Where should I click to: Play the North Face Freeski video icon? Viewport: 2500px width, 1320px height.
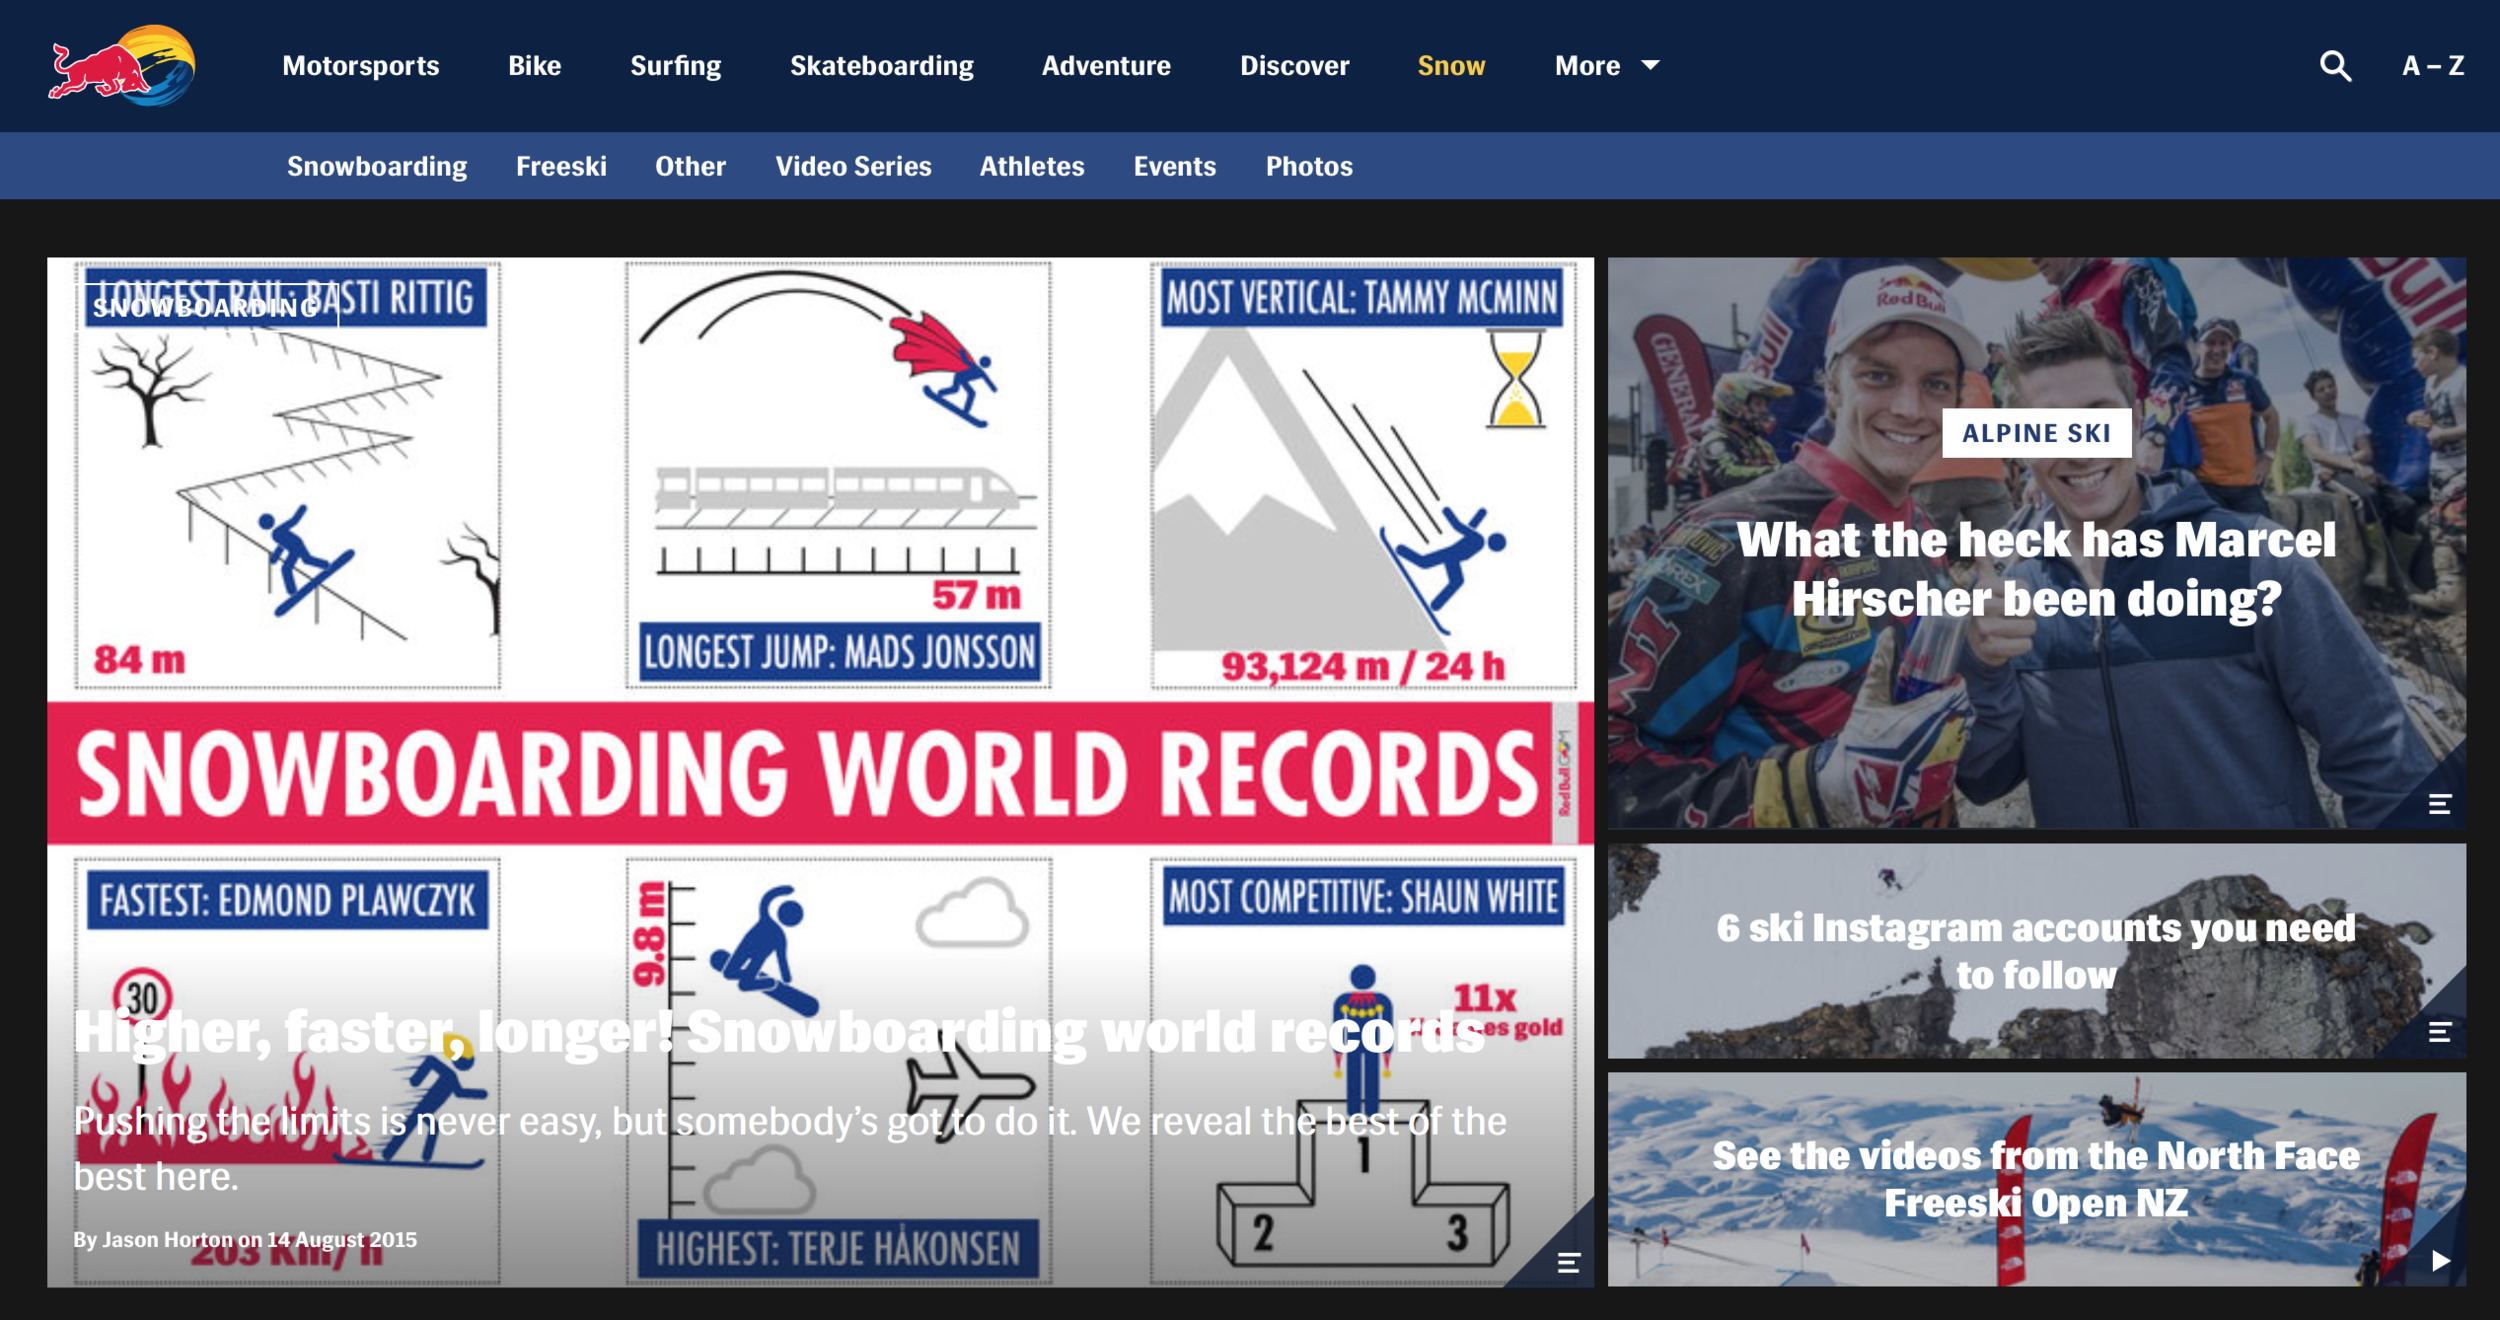tap(2440, 1260)
